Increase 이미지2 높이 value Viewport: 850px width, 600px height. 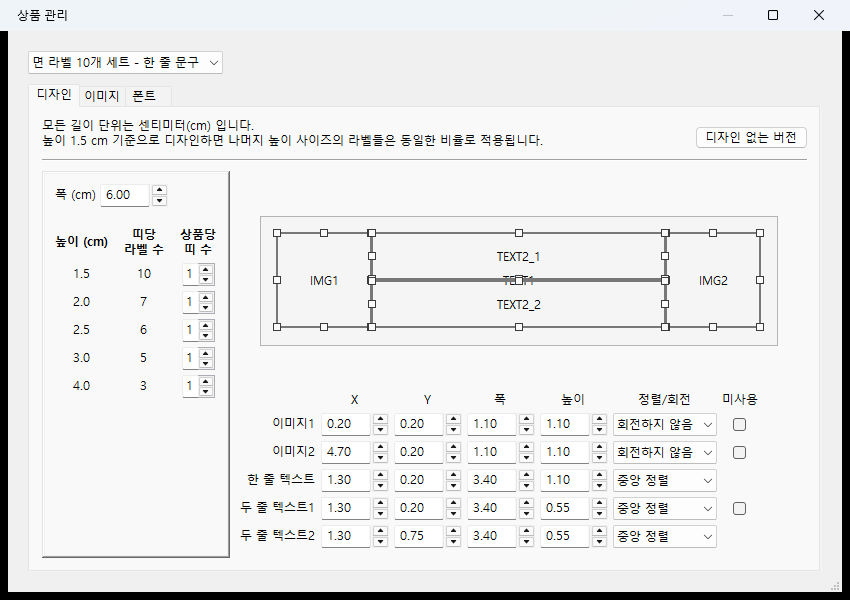[x=600, y=448]
